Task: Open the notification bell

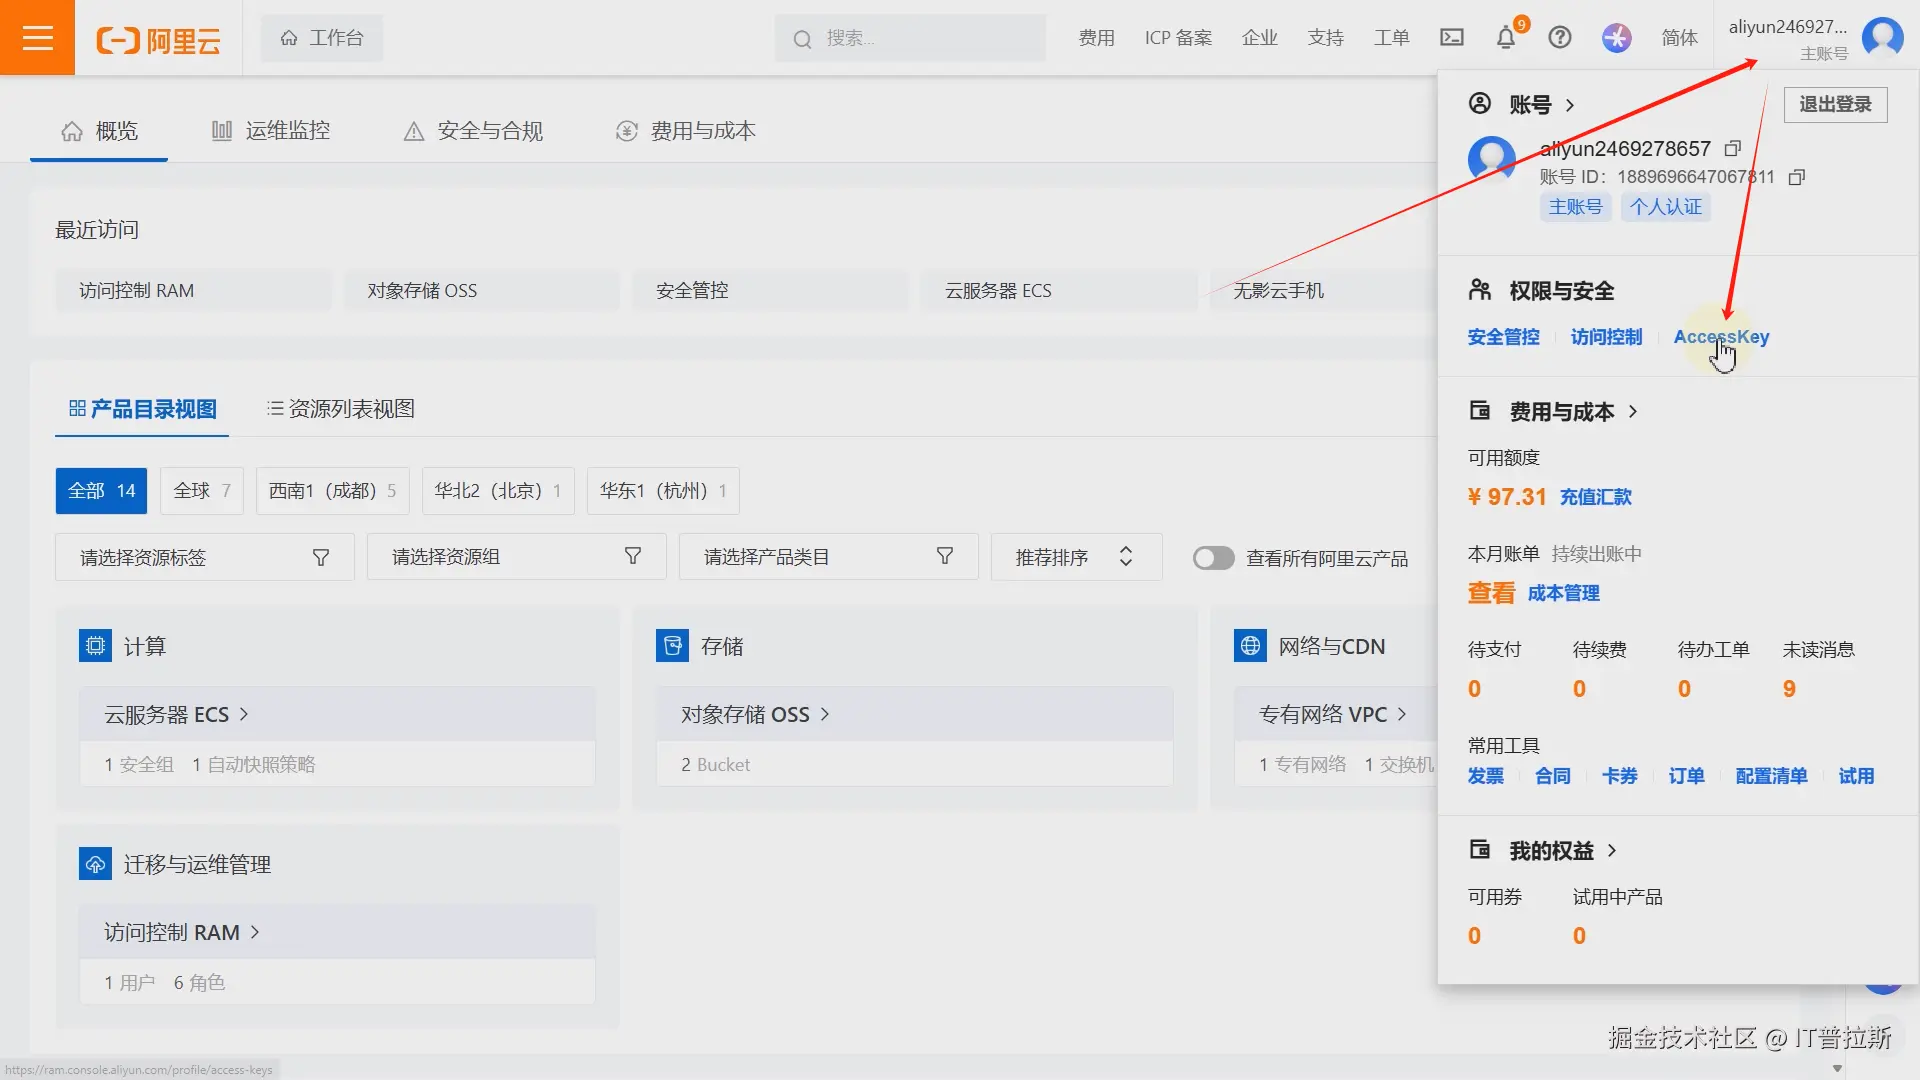Action: (1505, 38)
